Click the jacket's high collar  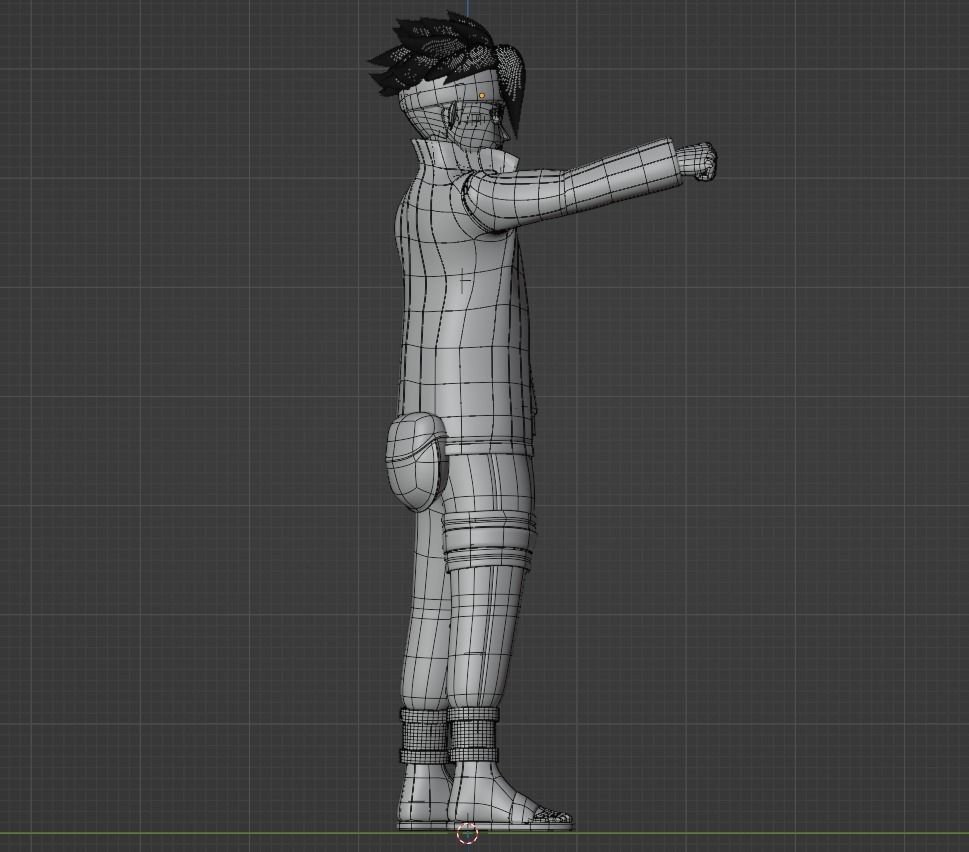pos(465,158)
